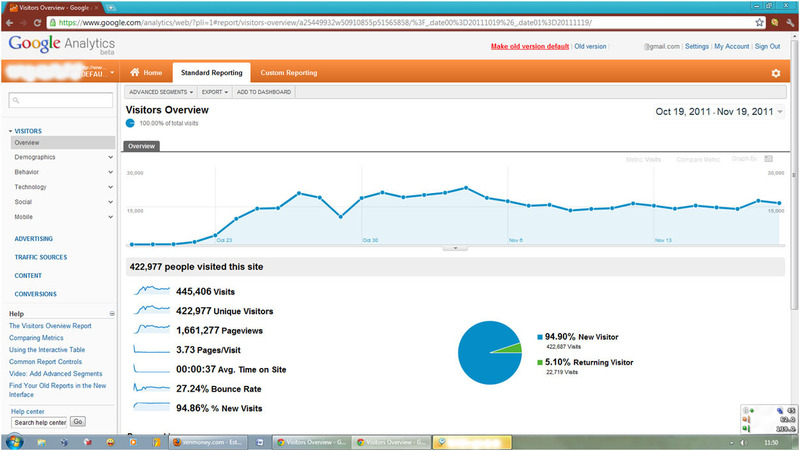Viewport: 800px width, 451px height.
Task: Click the Visits sparkline thumbnail
Action: click(x=152, y=291)
